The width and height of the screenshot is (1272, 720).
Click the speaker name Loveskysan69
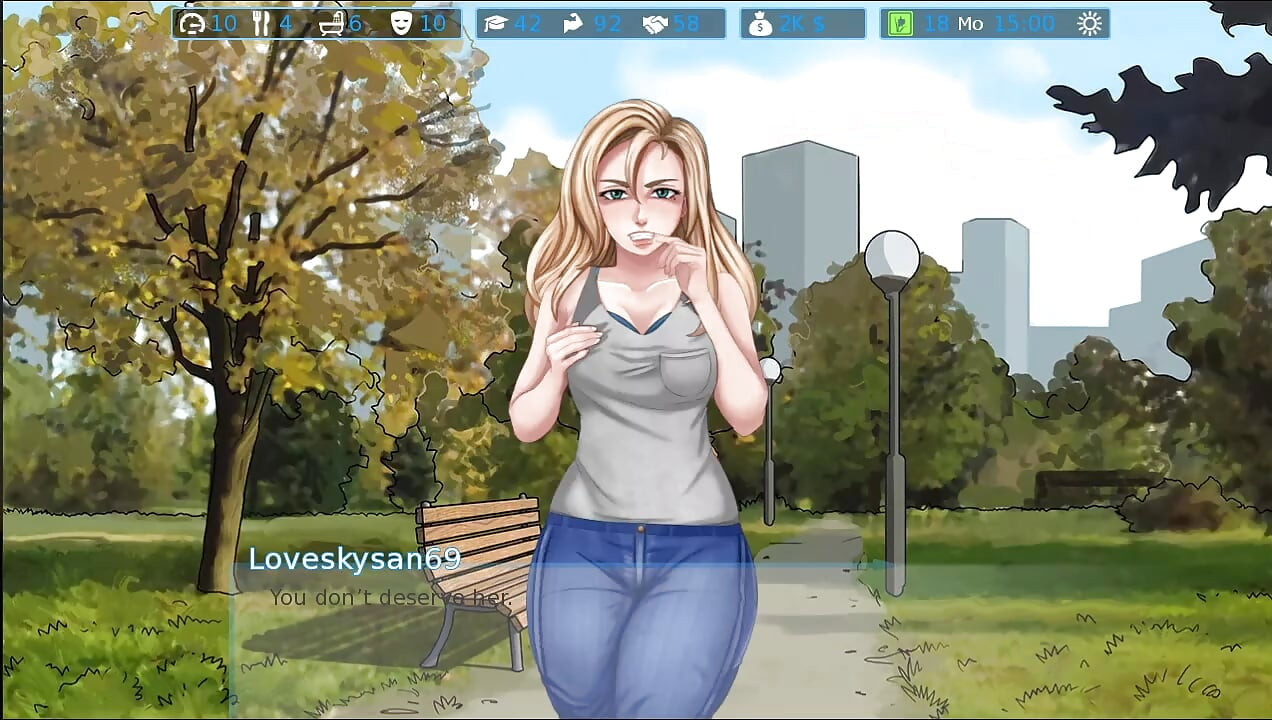pyautogui.click(x=354, y=559)
